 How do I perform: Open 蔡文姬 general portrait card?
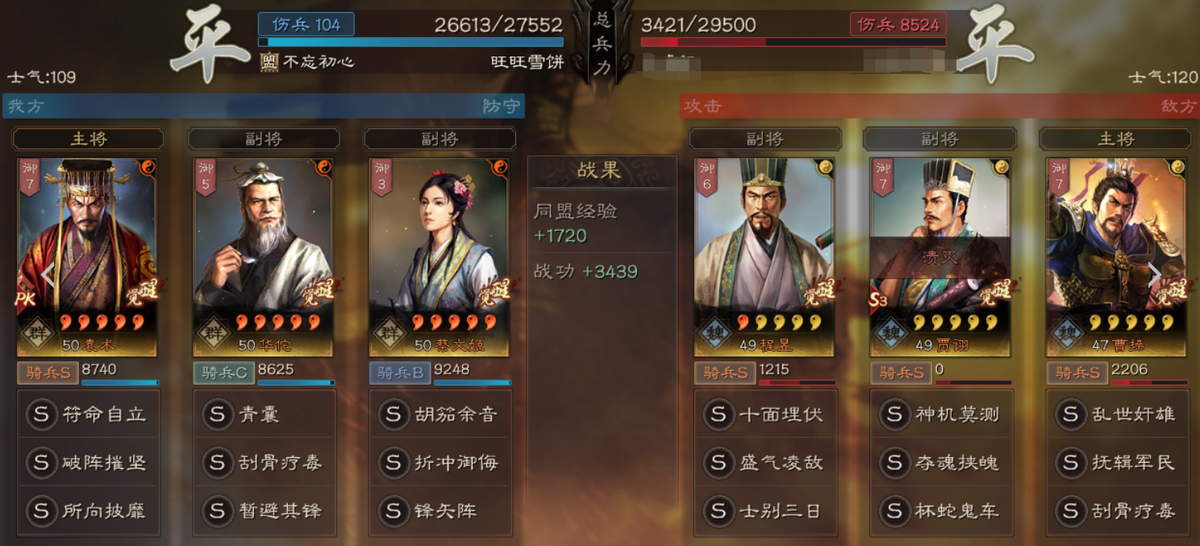point(438,257)
